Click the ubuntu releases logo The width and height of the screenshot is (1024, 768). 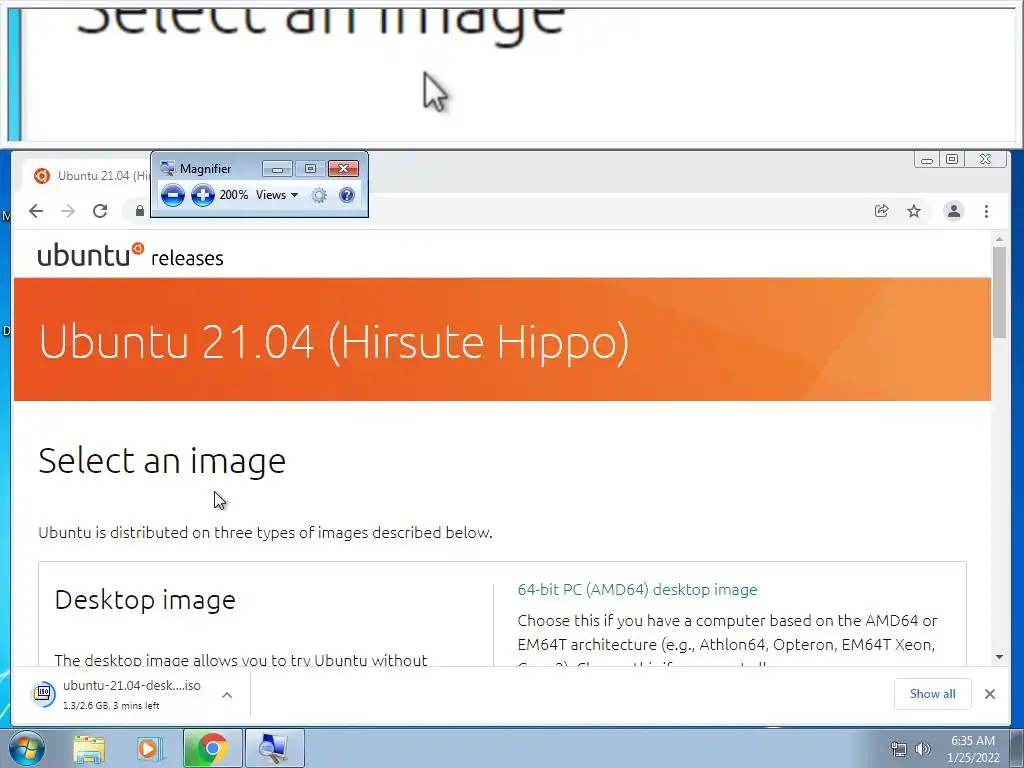(x=131, y=255)
